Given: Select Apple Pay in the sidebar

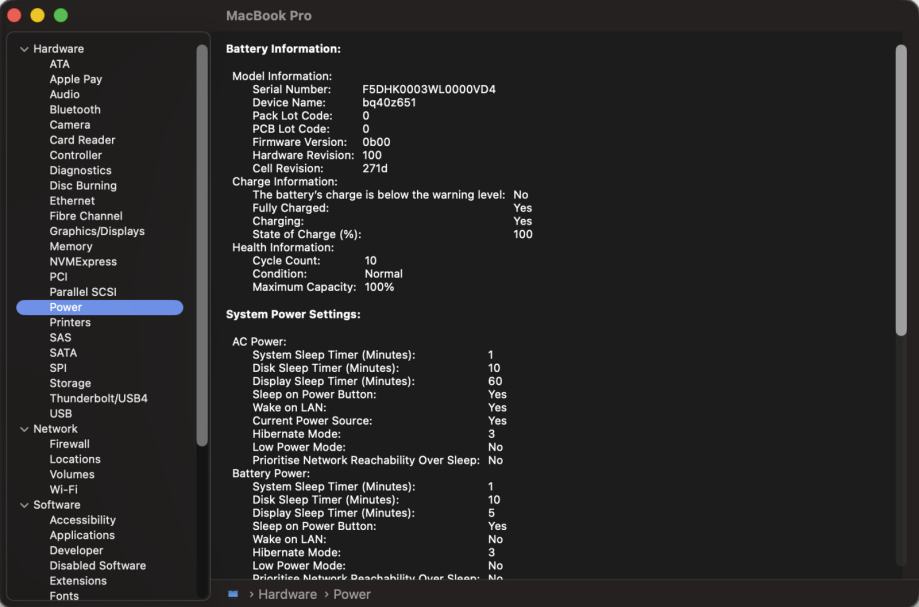Looking at the screenshot, I should pyautogui.click(x=76, y=79).
